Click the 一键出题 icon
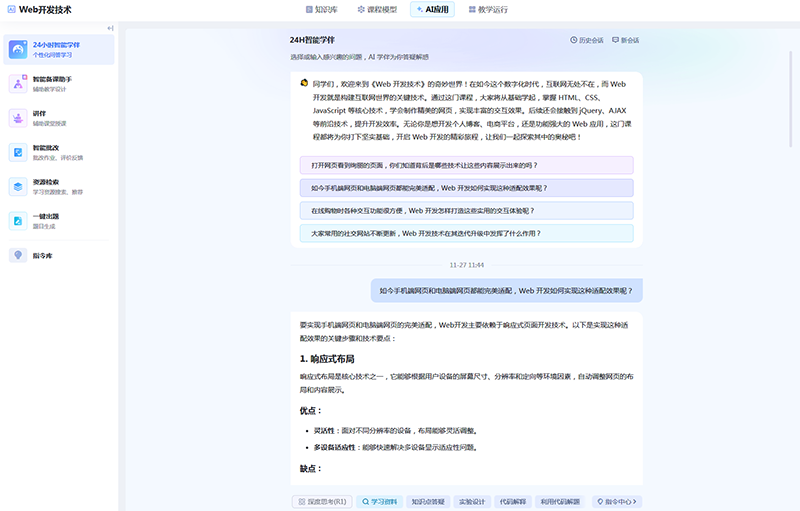 pos(18,220)
